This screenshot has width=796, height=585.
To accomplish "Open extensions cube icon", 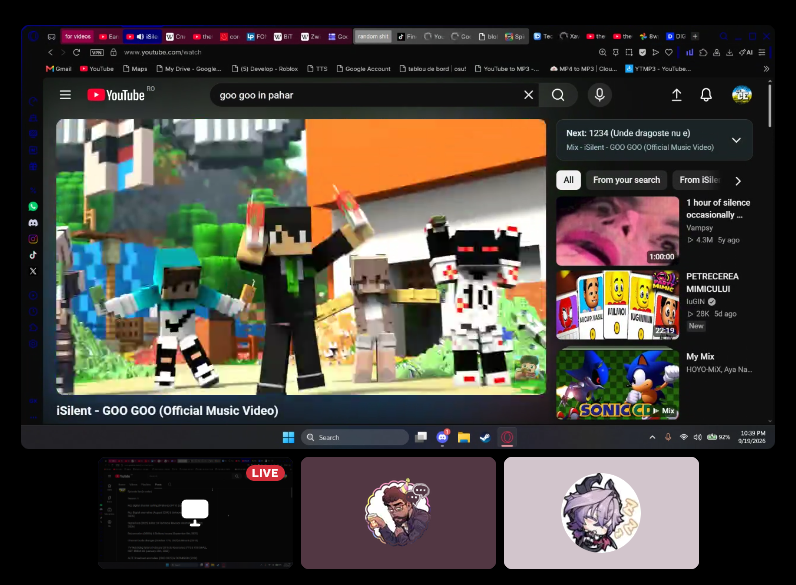I will coord(703,52).
